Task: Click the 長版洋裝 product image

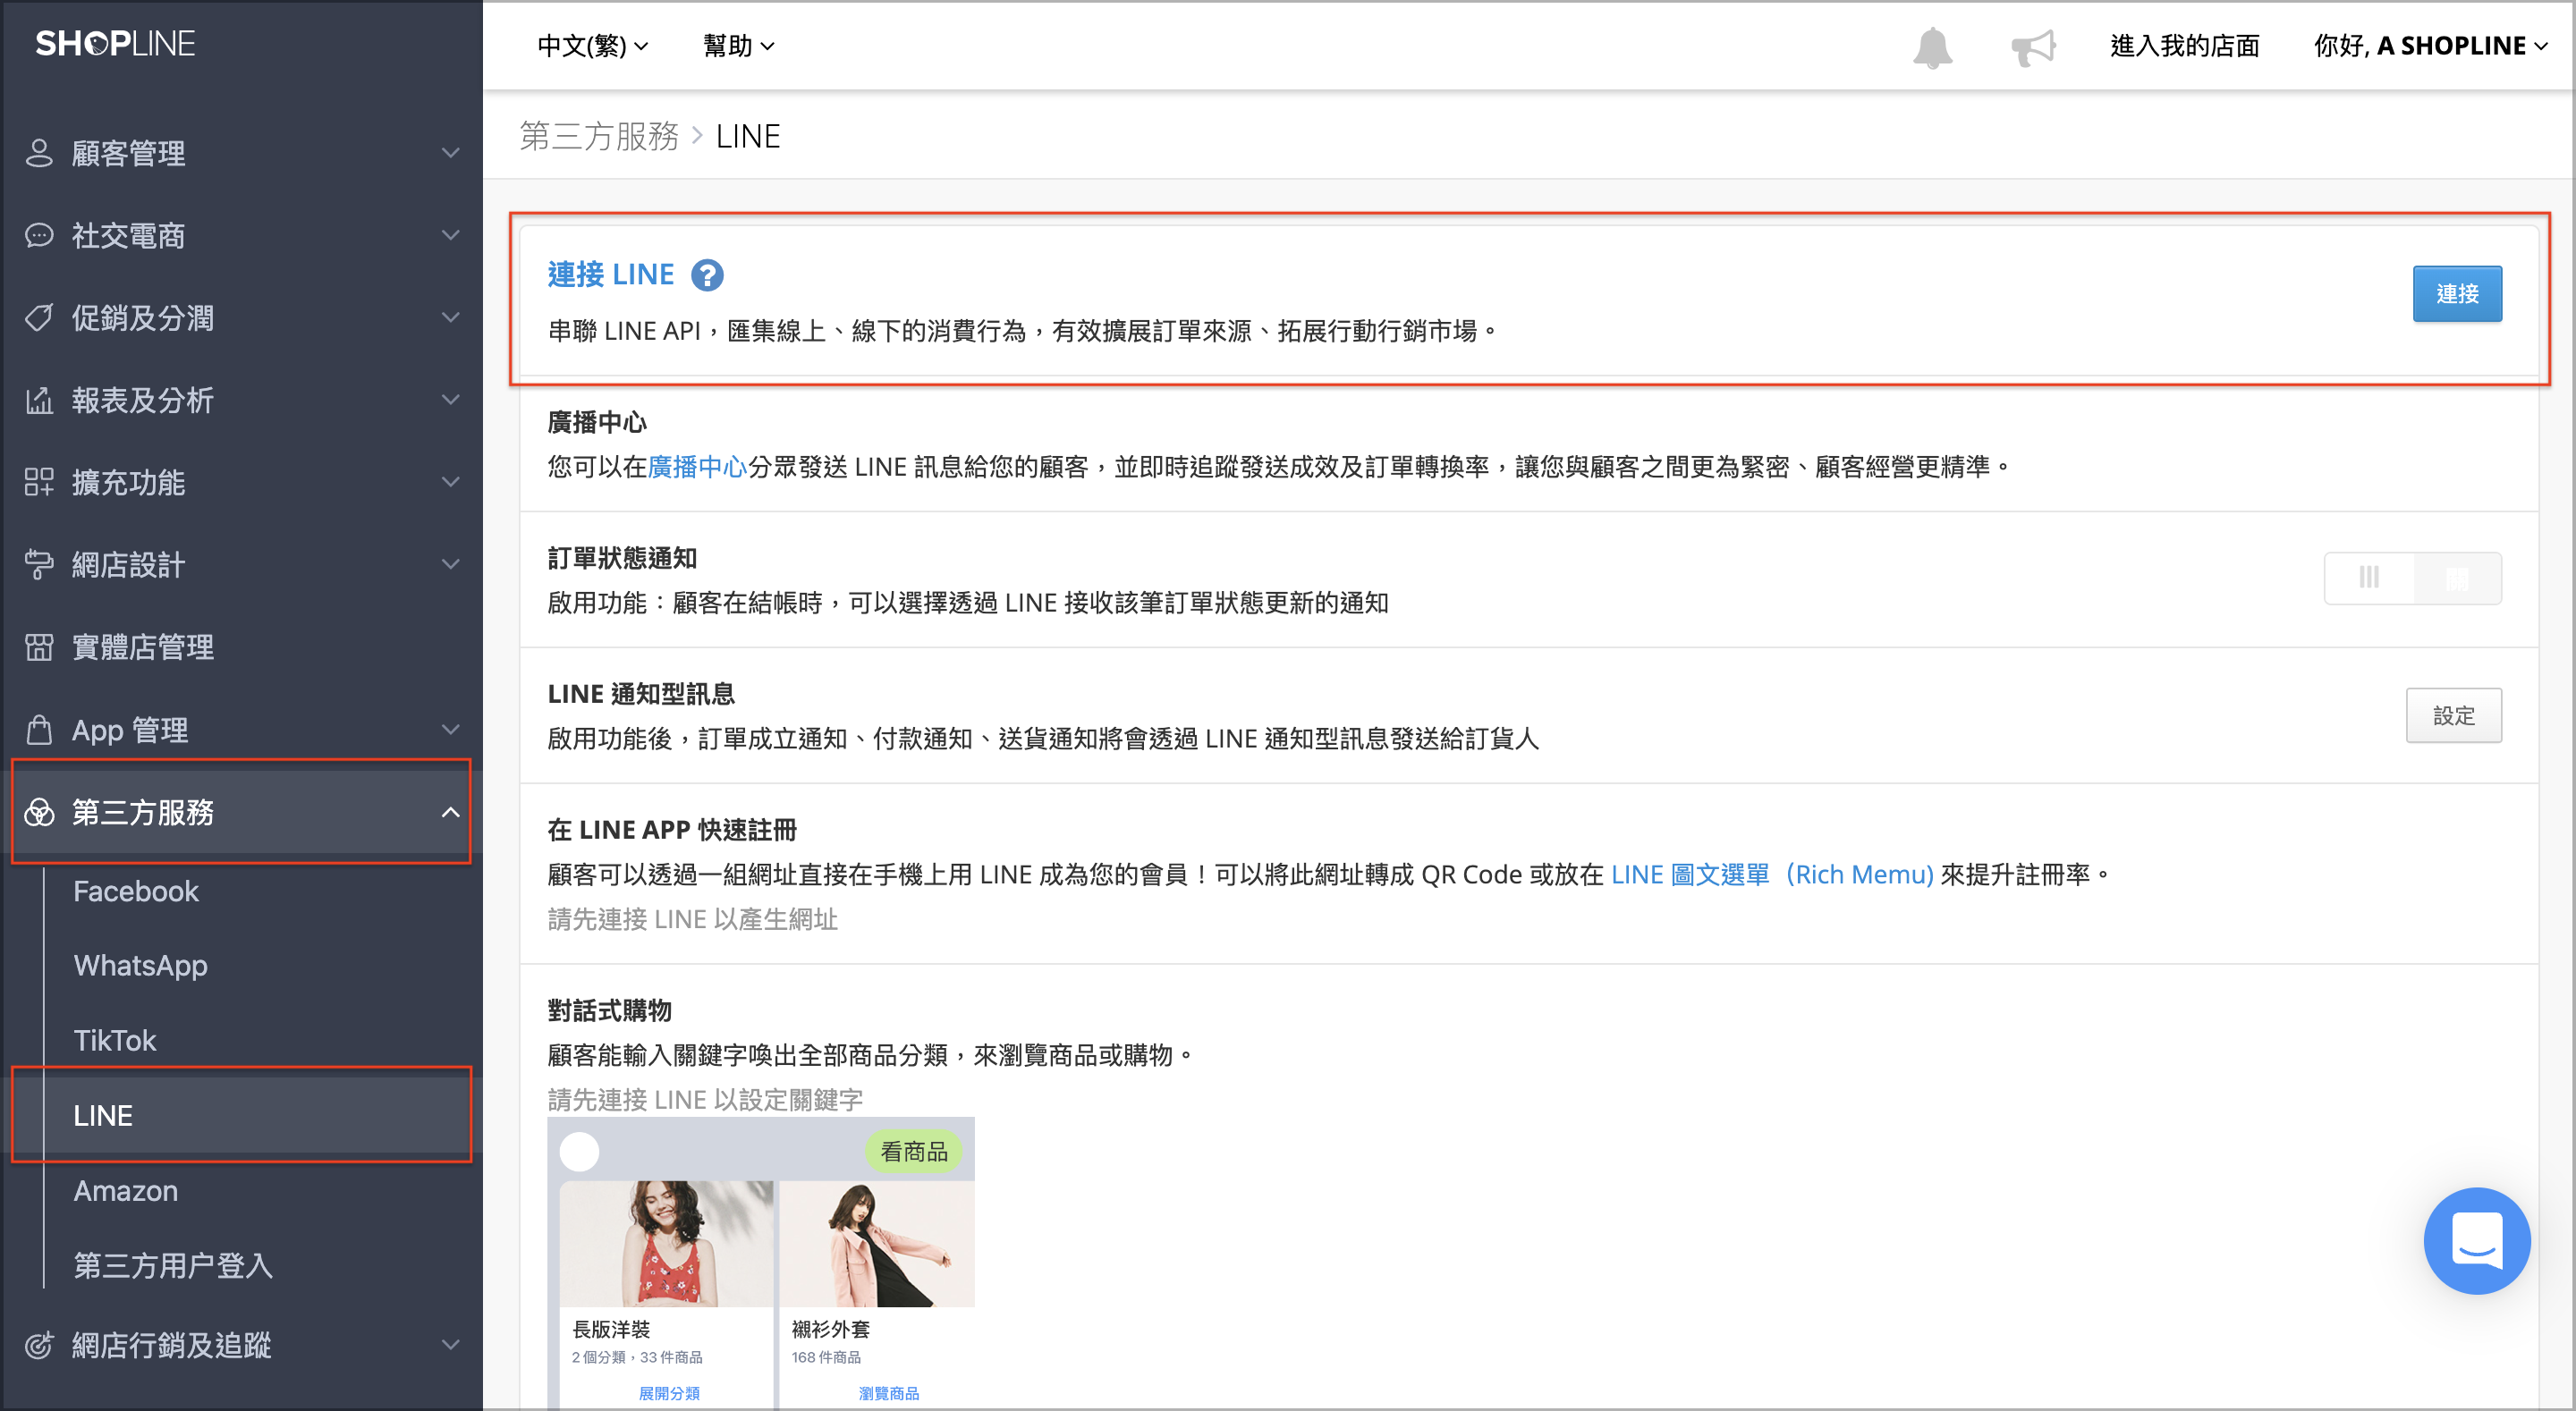Action: click(x=666, y=1243)
